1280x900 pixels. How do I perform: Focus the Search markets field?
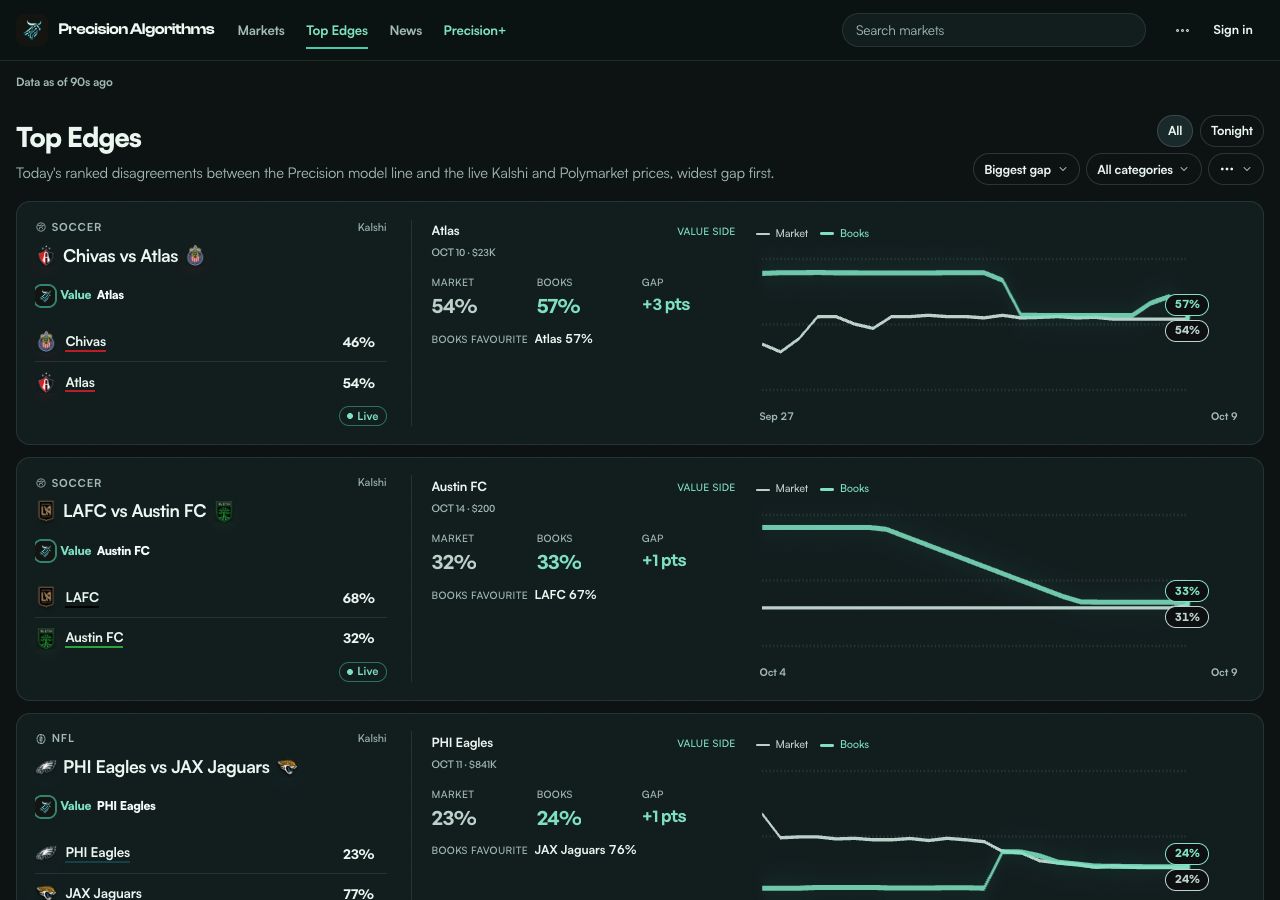(x=994, y=30)
